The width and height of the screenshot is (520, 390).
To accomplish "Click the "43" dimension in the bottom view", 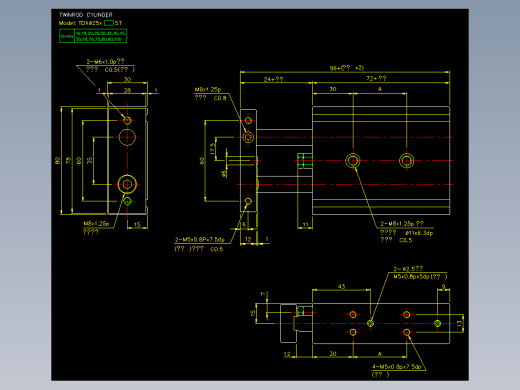I will point(342,286).
